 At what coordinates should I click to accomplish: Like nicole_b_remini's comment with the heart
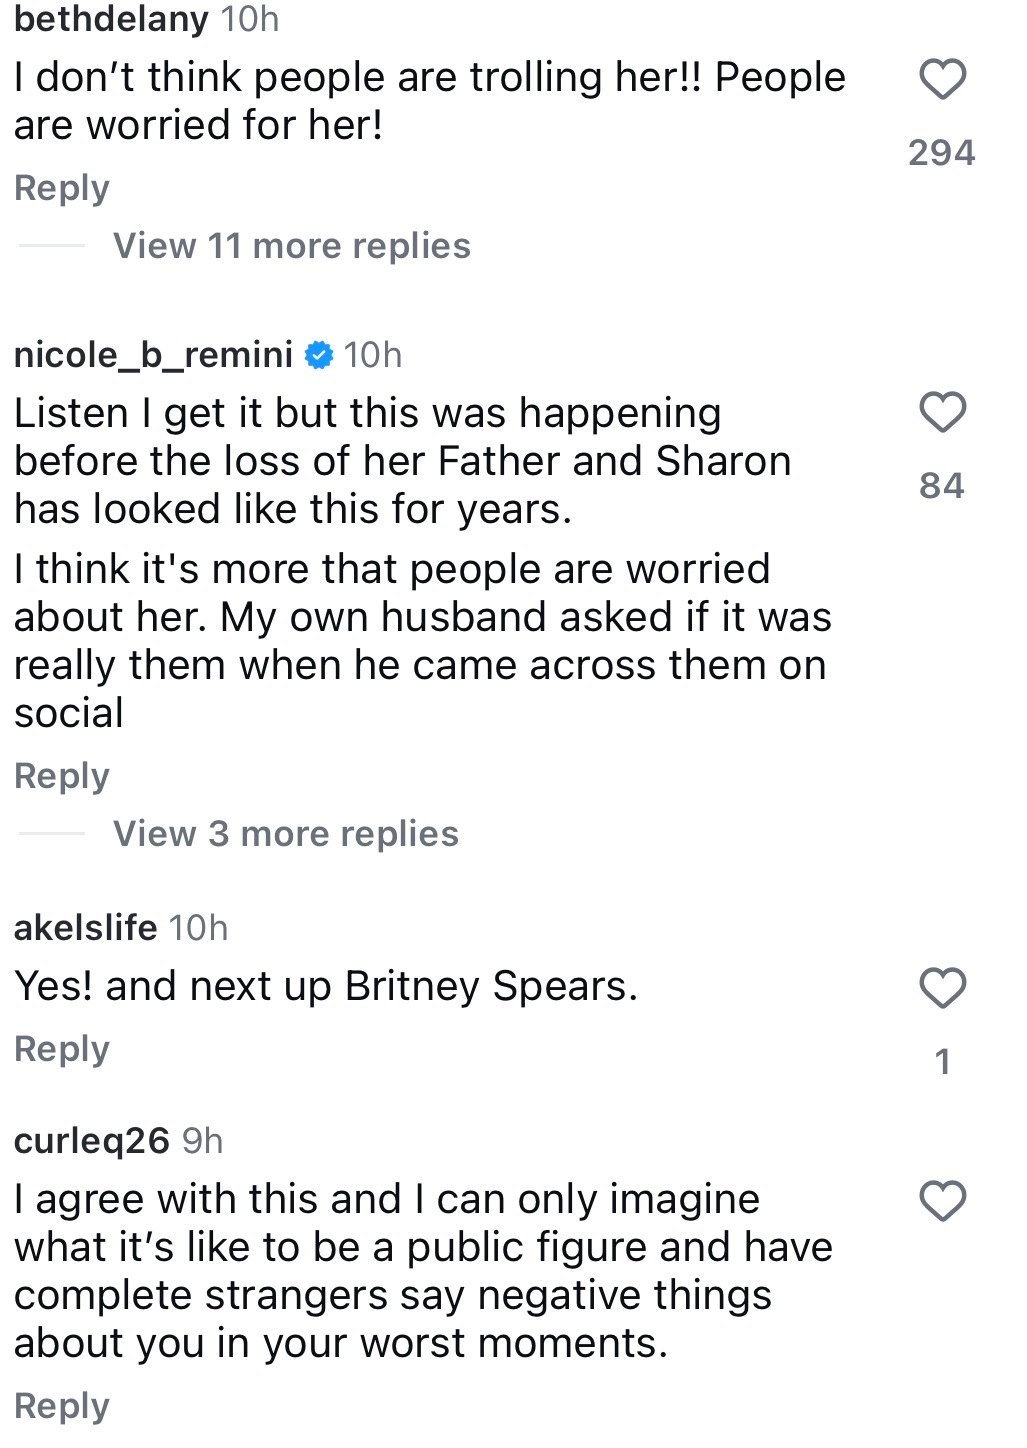942,412
